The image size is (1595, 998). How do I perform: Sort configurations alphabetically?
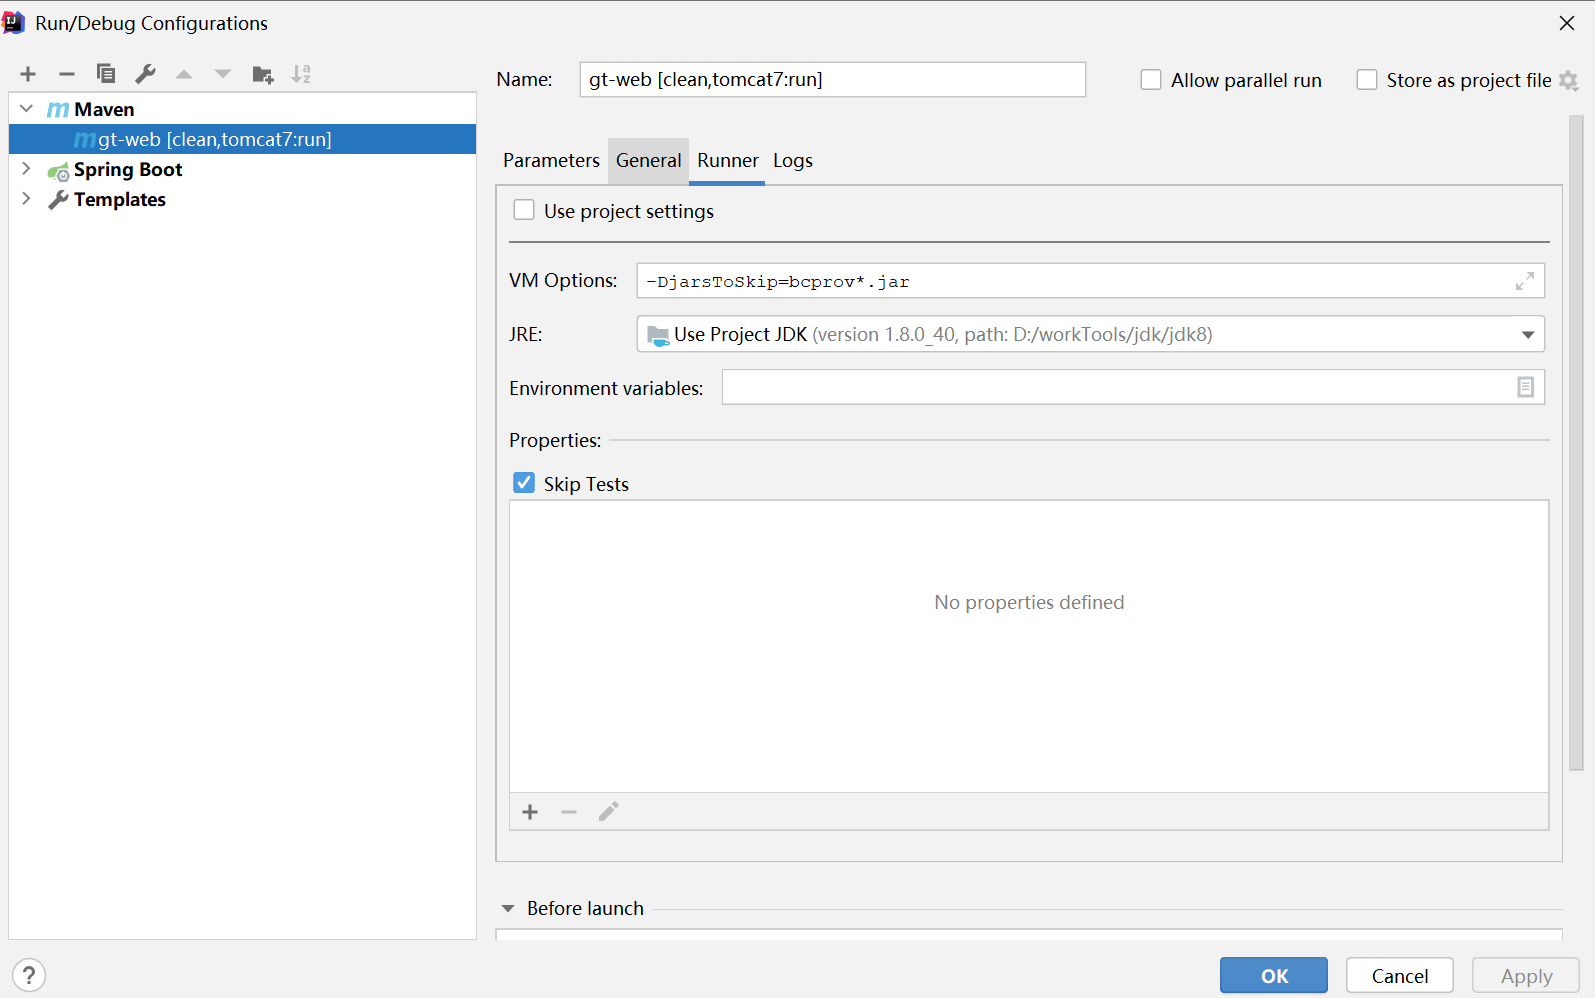tap(301, 74)
